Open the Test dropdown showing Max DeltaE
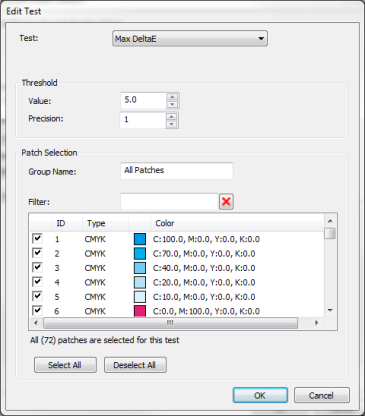 [x=190, y=39]
